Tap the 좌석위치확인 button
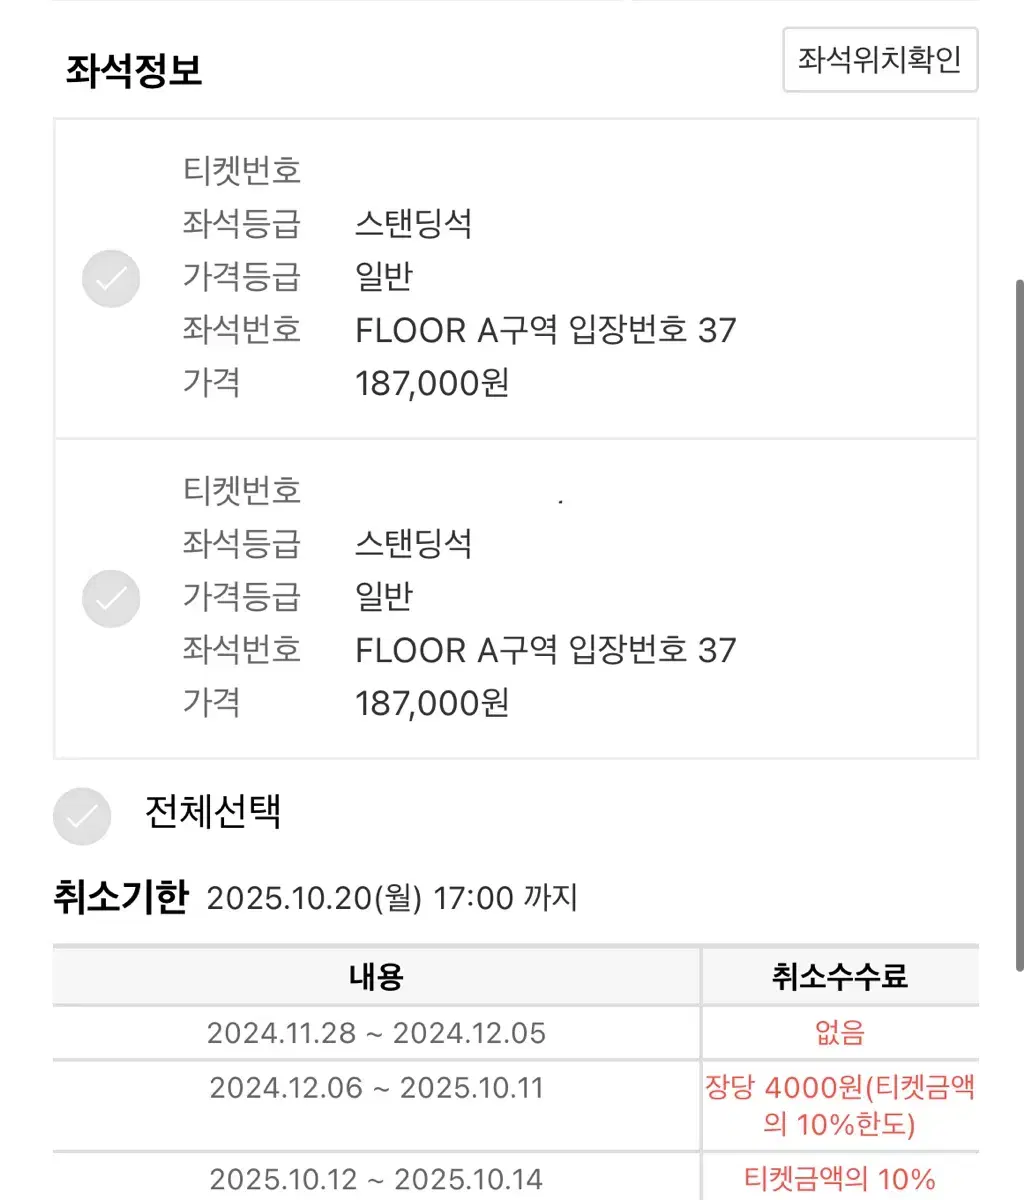 tap(879, 60)
